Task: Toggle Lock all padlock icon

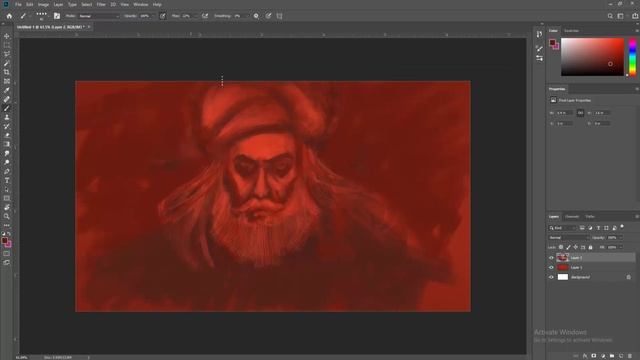Action: (590, 247)
